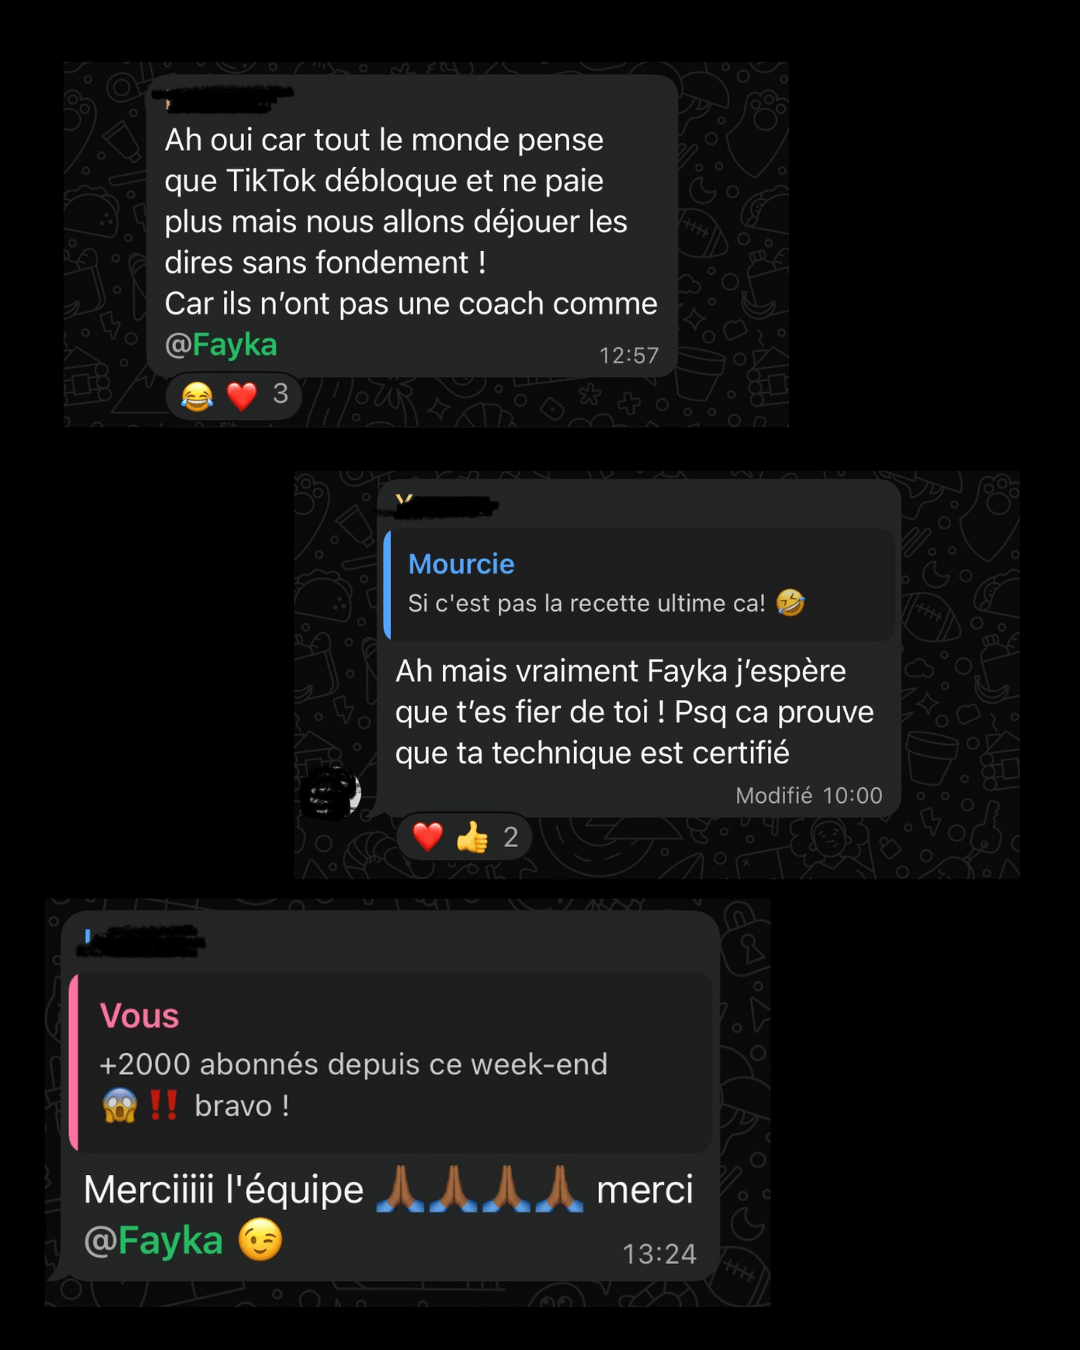Image resolution: width=1080 pixels, height=1350 pixels.
Task: Click the screaming face emoji in quote
Action: point(120,1106)
